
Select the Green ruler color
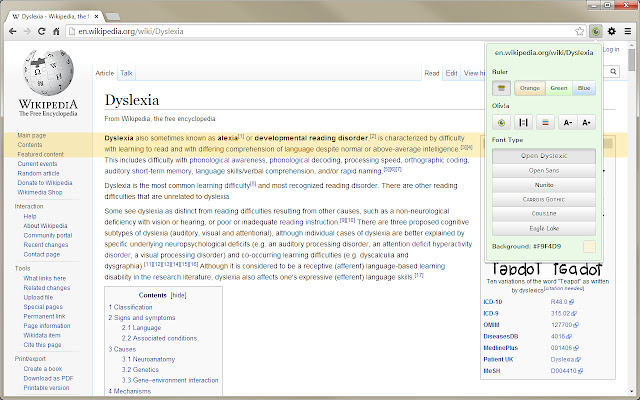(559, 88)
